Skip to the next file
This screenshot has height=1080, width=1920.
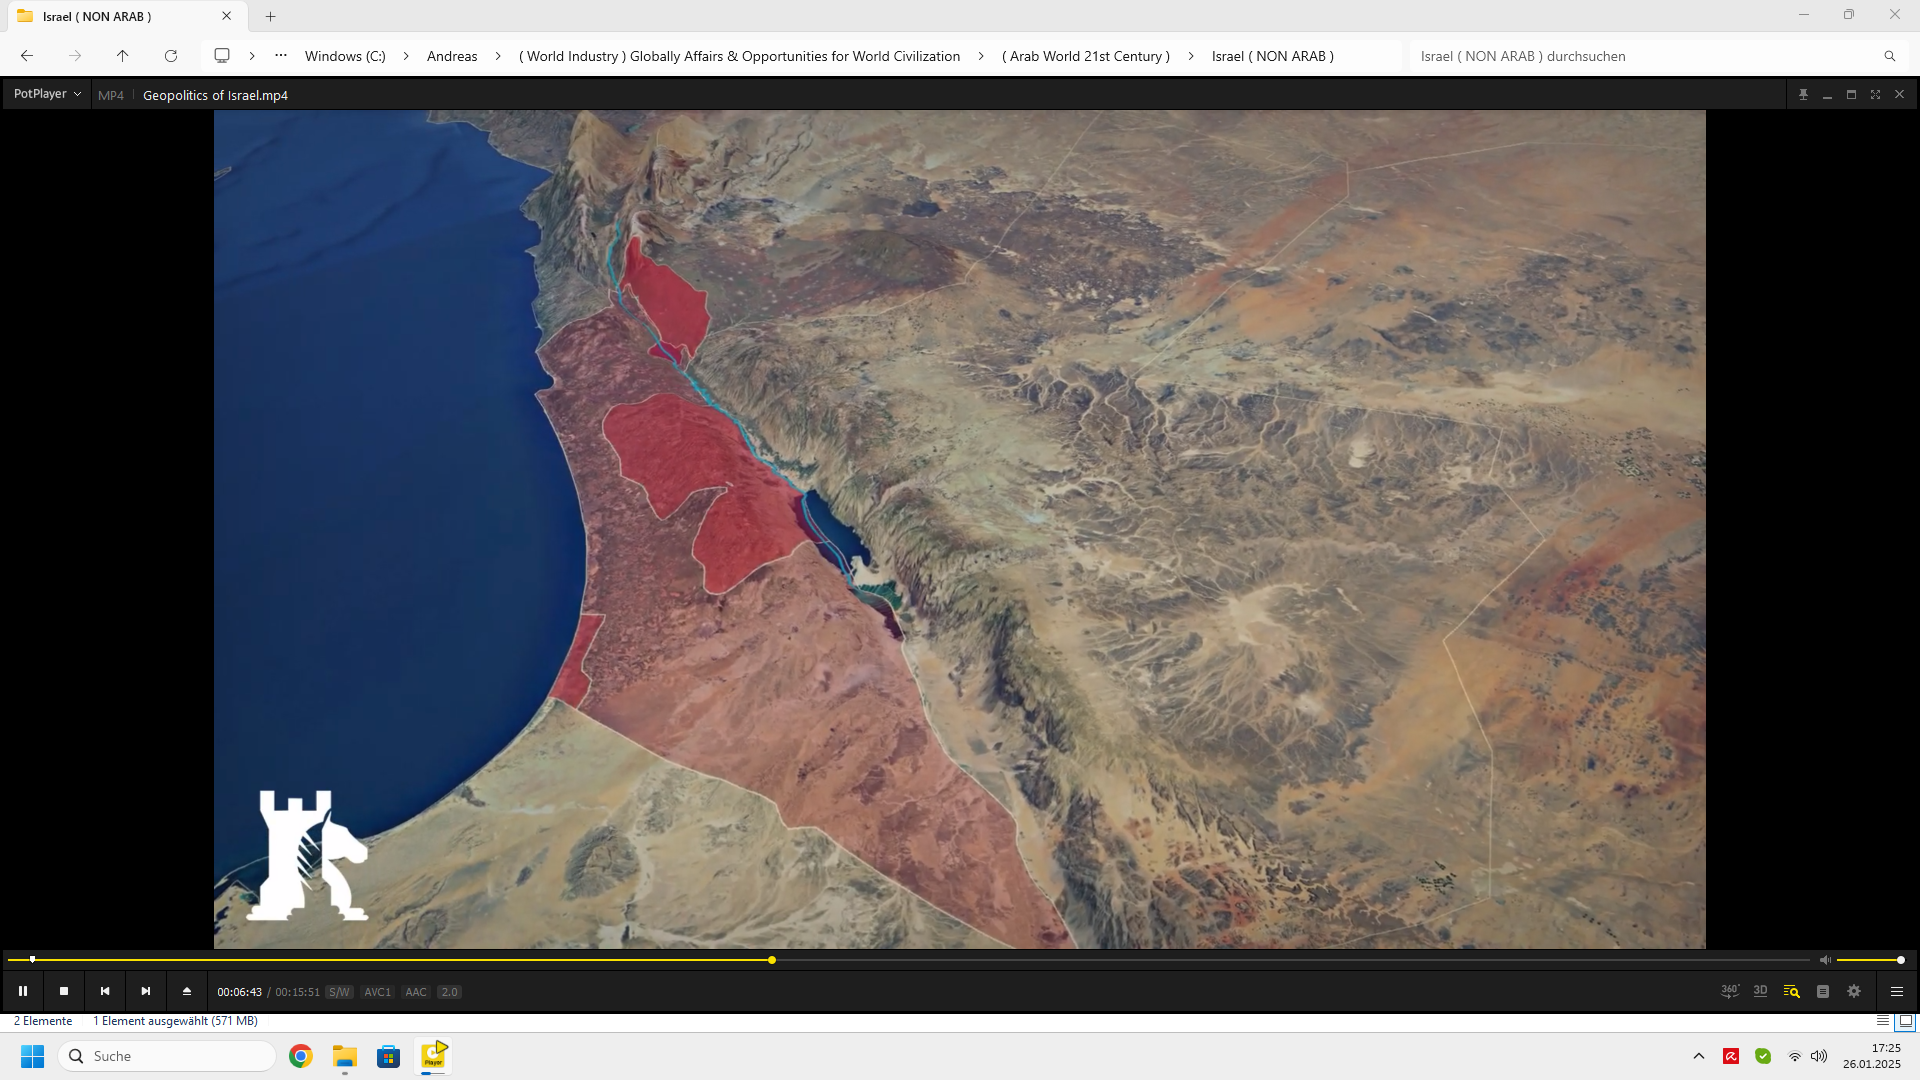146,991
